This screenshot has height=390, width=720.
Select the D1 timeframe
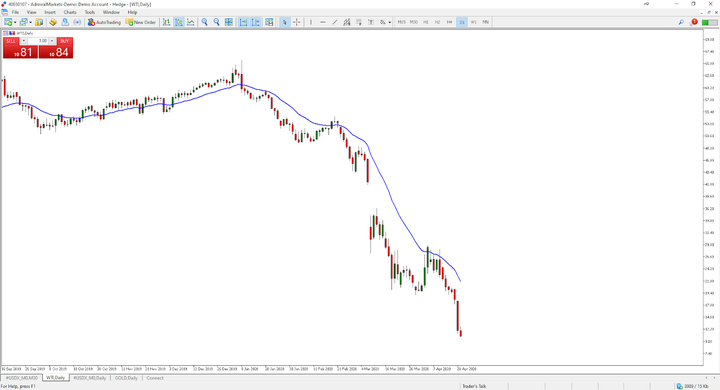click(462, 22)
